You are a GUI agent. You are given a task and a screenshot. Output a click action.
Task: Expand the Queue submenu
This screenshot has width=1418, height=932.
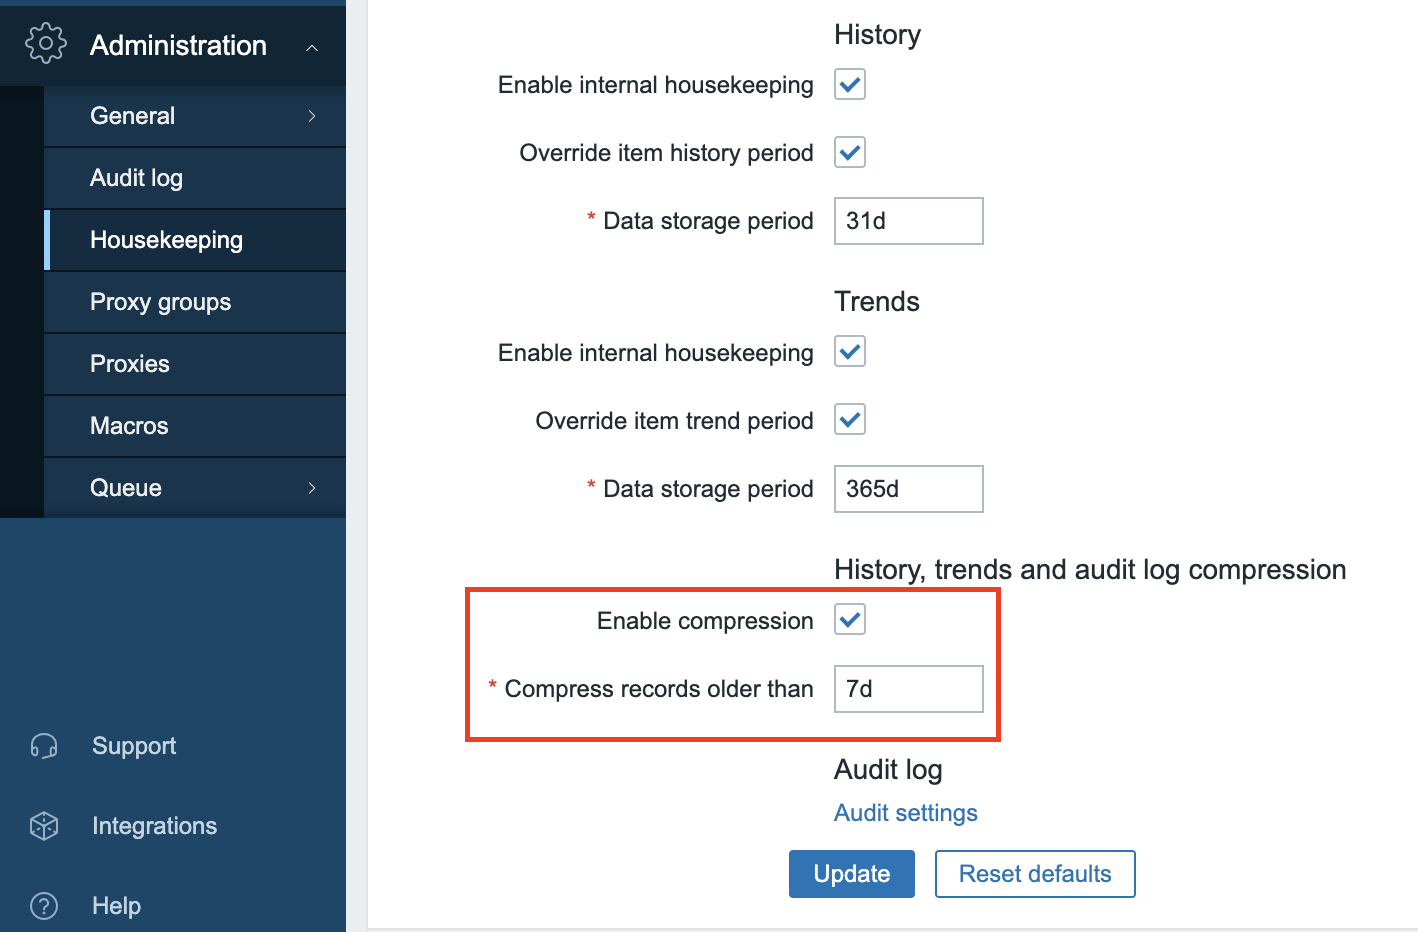[311, 488]
